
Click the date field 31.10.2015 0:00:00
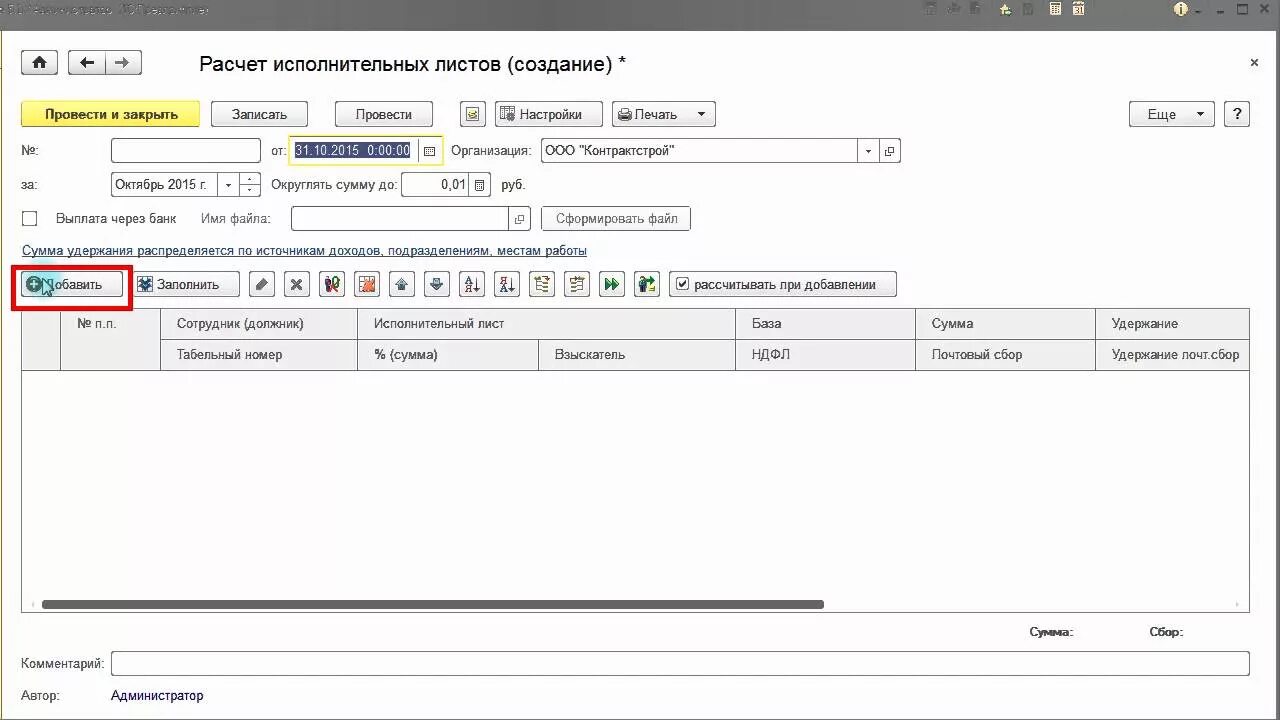[354, 151]
